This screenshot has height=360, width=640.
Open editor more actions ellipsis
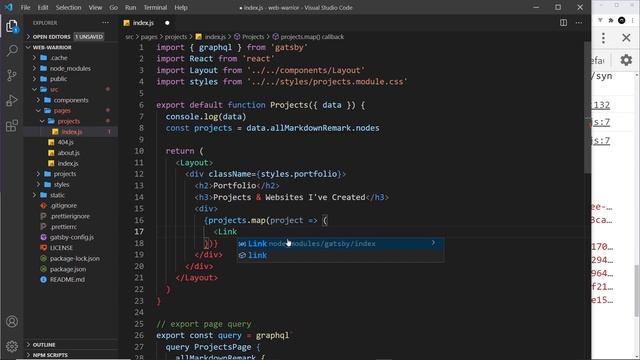pyautogui.click(x=579, y=23)
